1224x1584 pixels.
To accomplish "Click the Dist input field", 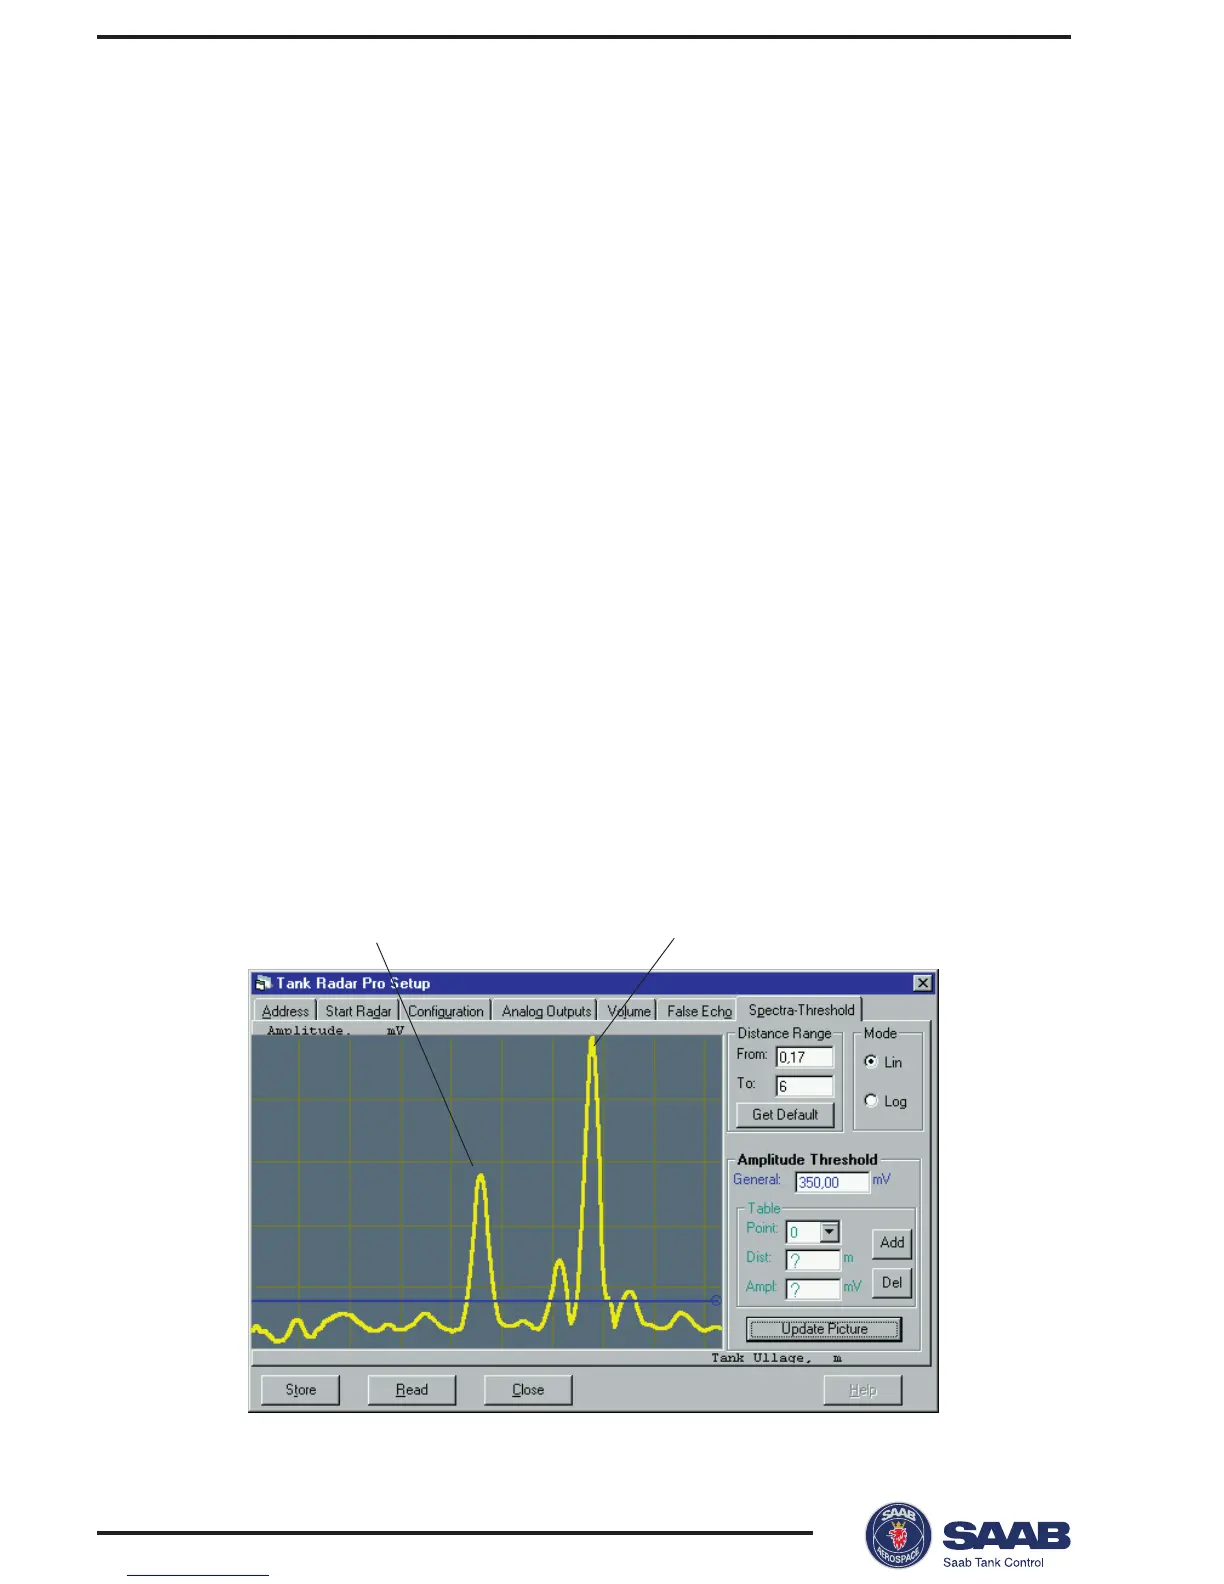I will click(x=813, y=1260).
